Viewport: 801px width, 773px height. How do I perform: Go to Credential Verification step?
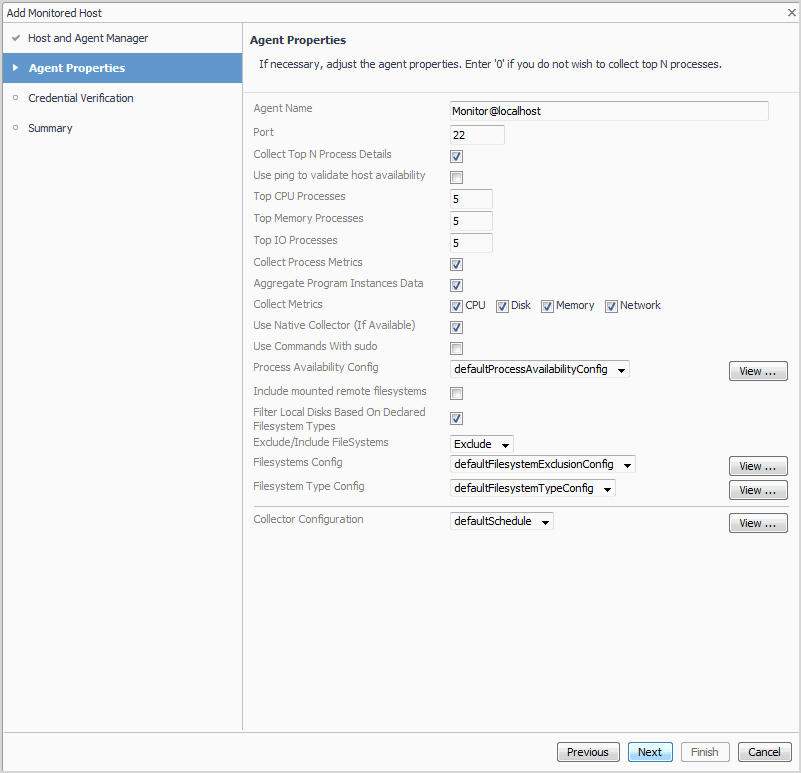(80, 98)
